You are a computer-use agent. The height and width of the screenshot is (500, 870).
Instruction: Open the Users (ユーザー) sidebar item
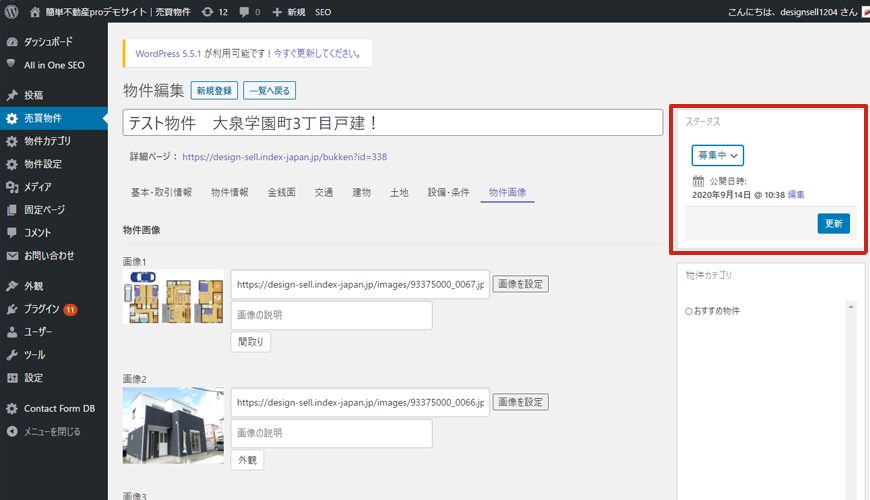[x=38, y=332]
